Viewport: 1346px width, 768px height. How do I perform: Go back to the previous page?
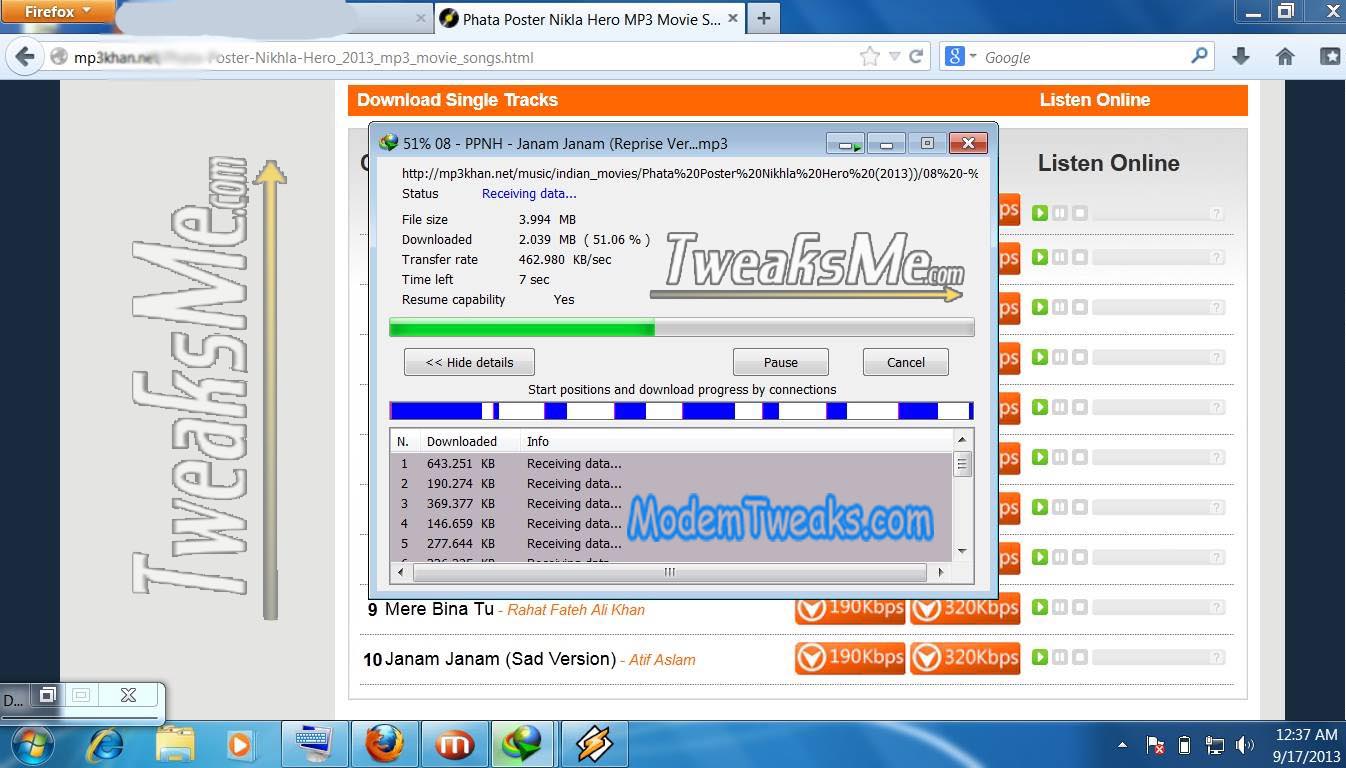pos(24,57)
